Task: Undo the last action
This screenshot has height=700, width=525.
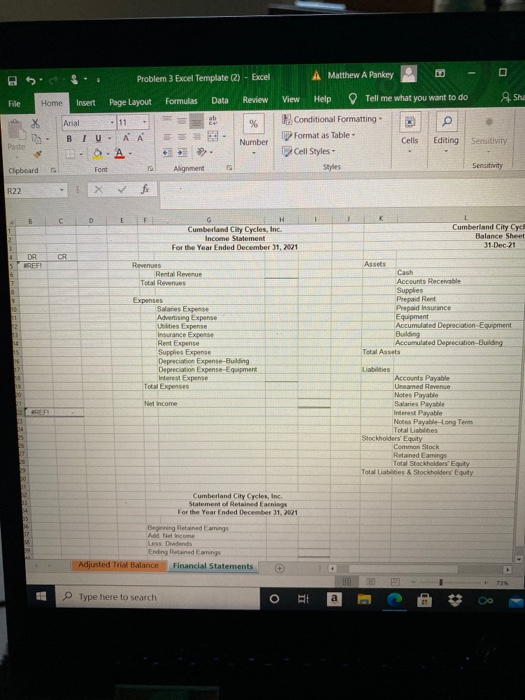Action: pos(31,80)
